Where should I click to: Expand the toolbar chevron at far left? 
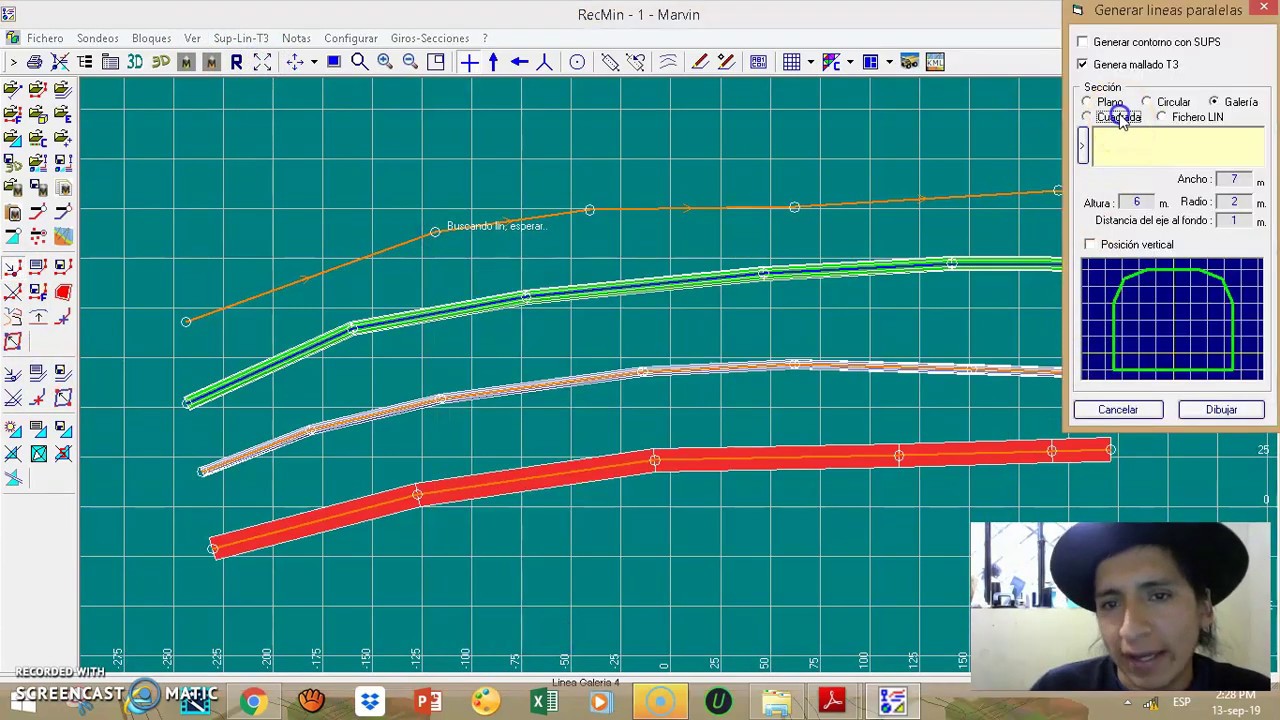point(13,62)
